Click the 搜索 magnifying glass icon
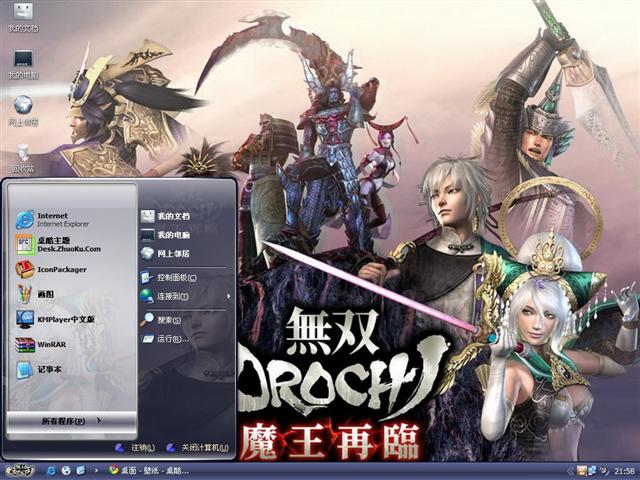The height and width of the screenshot is (480, 640). point(147,320)
